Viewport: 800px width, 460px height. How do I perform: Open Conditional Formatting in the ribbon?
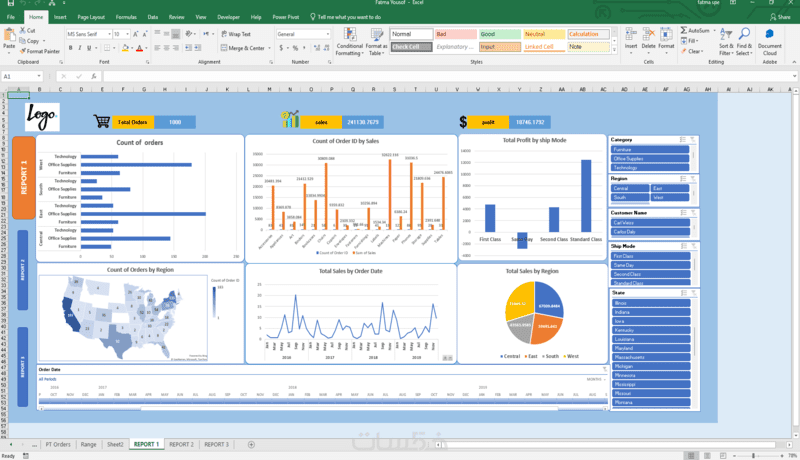tap(349, 42)
